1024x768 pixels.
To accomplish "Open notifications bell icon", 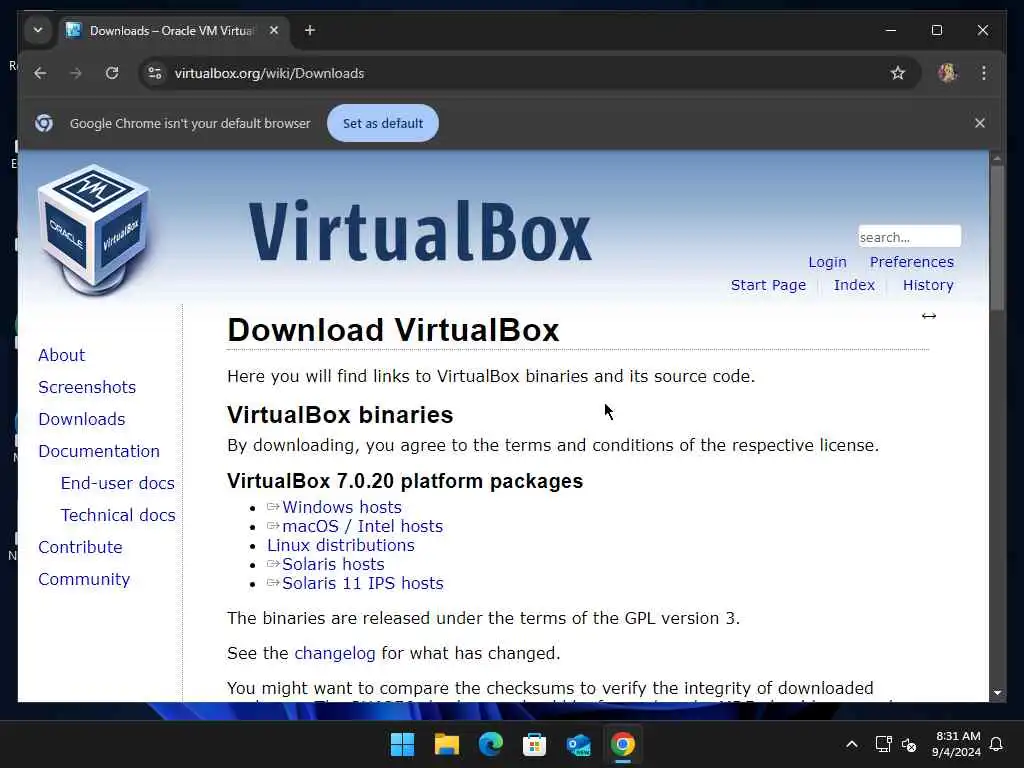I will click(996, 744).
